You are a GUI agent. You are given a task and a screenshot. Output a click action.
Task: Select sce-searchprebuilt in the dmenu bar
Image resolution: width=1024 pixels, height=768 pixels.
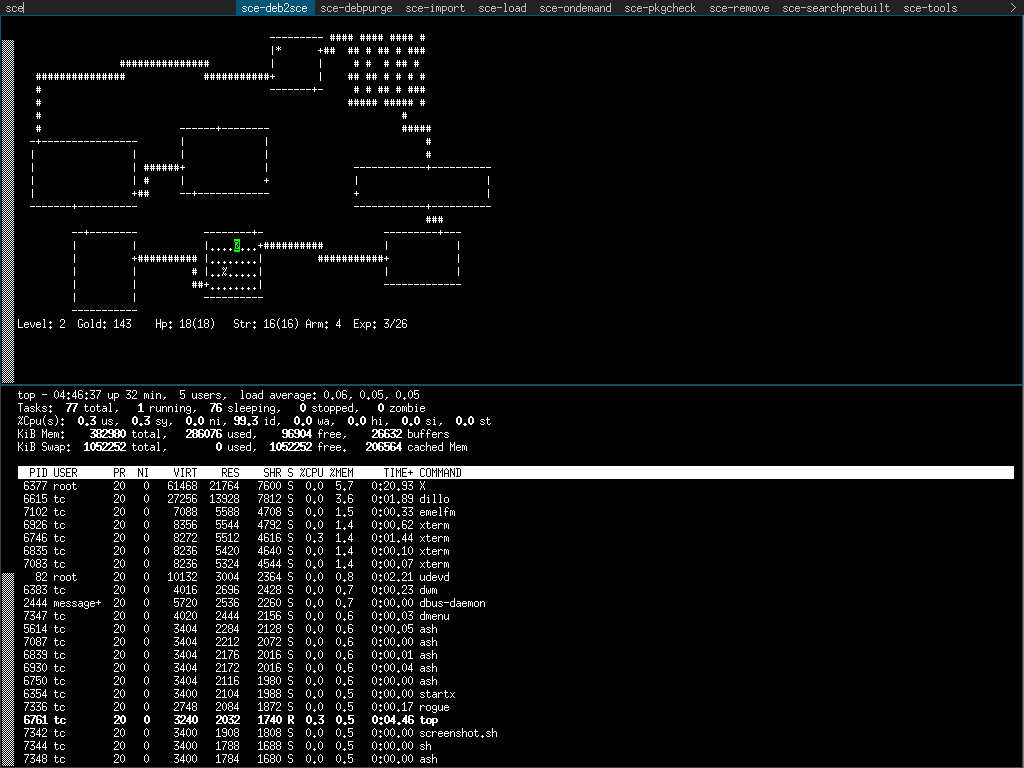[836, 8]
